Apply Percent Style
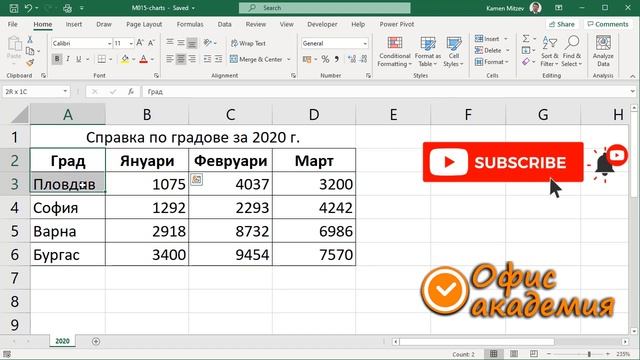 (325, 59)
